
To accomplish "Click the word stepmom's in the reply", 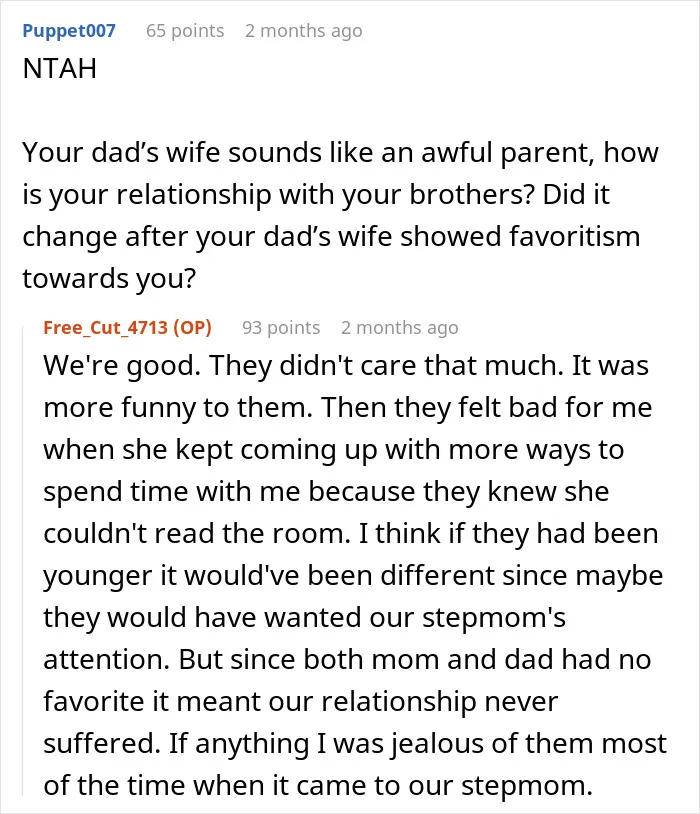I will tap(493, 617).
